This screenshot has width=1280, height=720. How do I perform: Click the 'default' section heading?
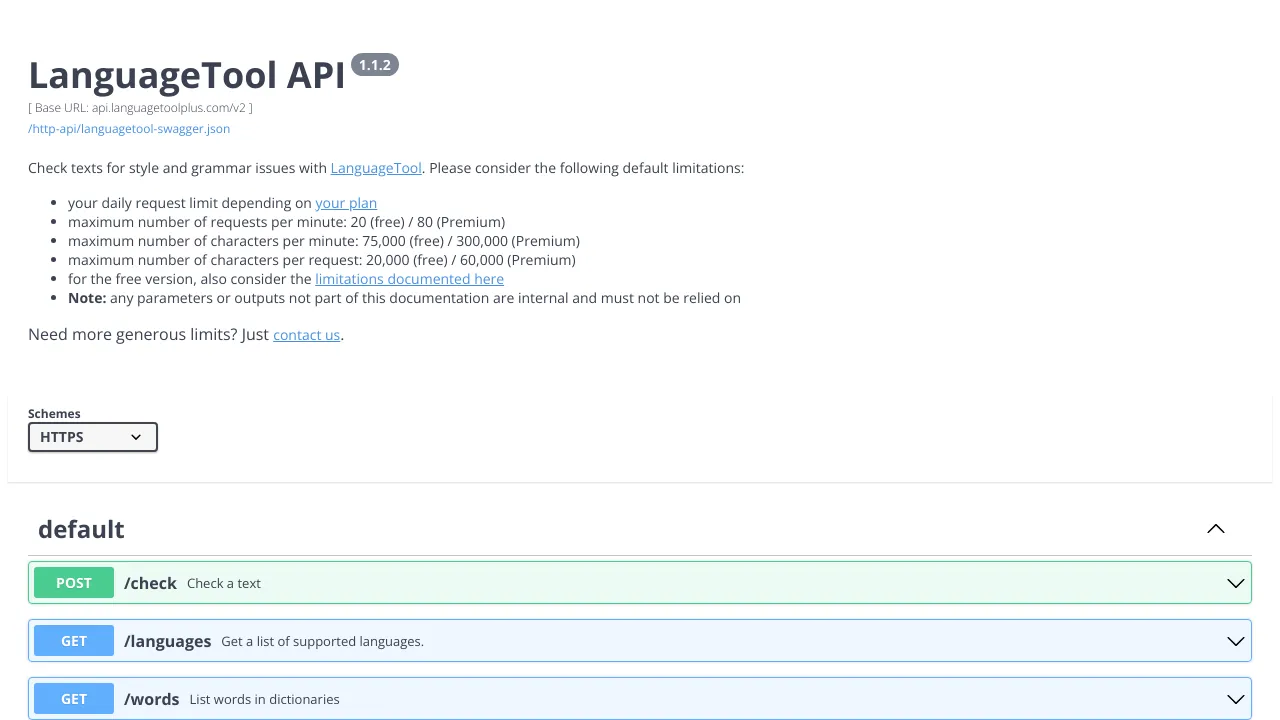pos(81,529)
